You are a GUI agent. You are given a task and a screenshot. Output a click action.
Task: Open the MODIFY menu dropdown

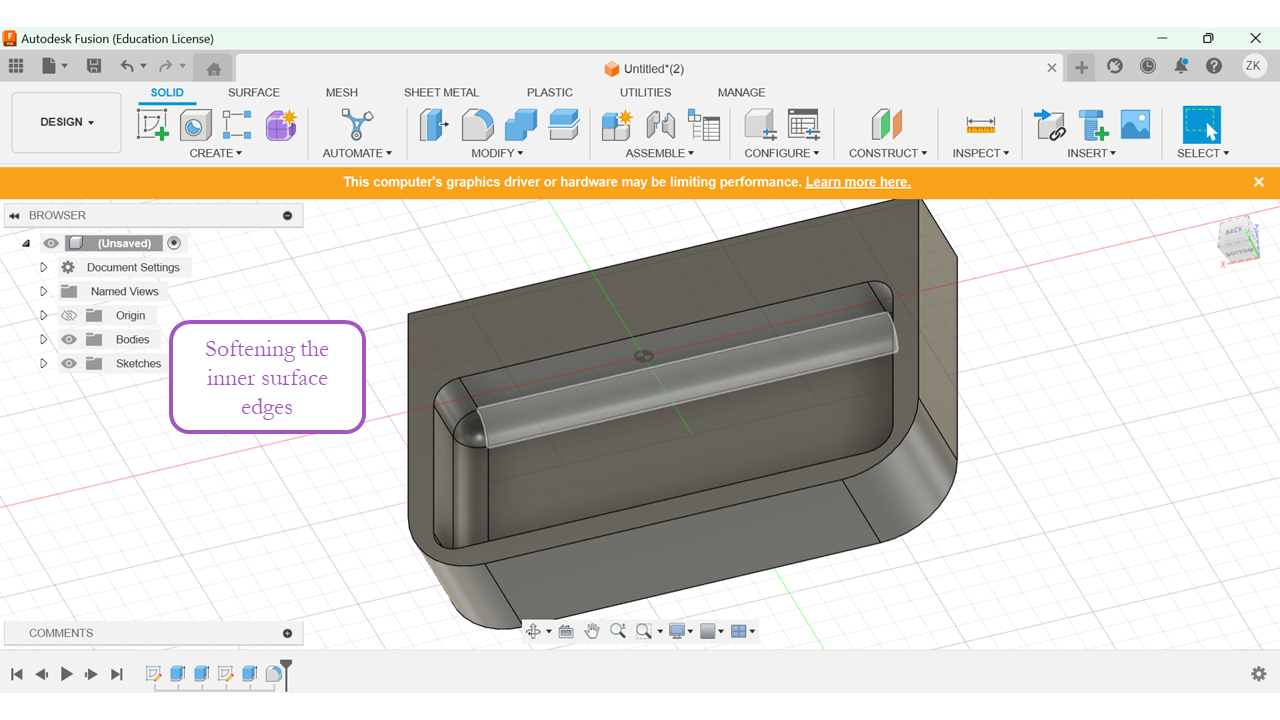click(497, 153)
